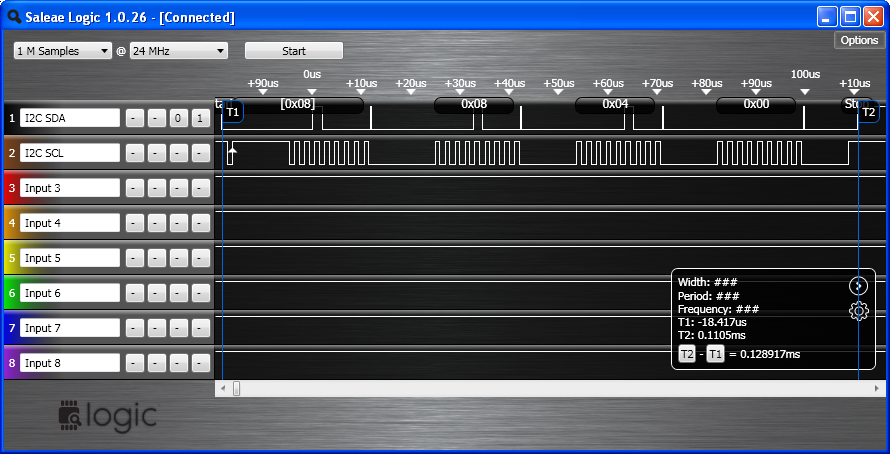The height and width of the screenshot is (454, 890).
Task: Select the T2 timing marker flag
Action: pos(868,112)
